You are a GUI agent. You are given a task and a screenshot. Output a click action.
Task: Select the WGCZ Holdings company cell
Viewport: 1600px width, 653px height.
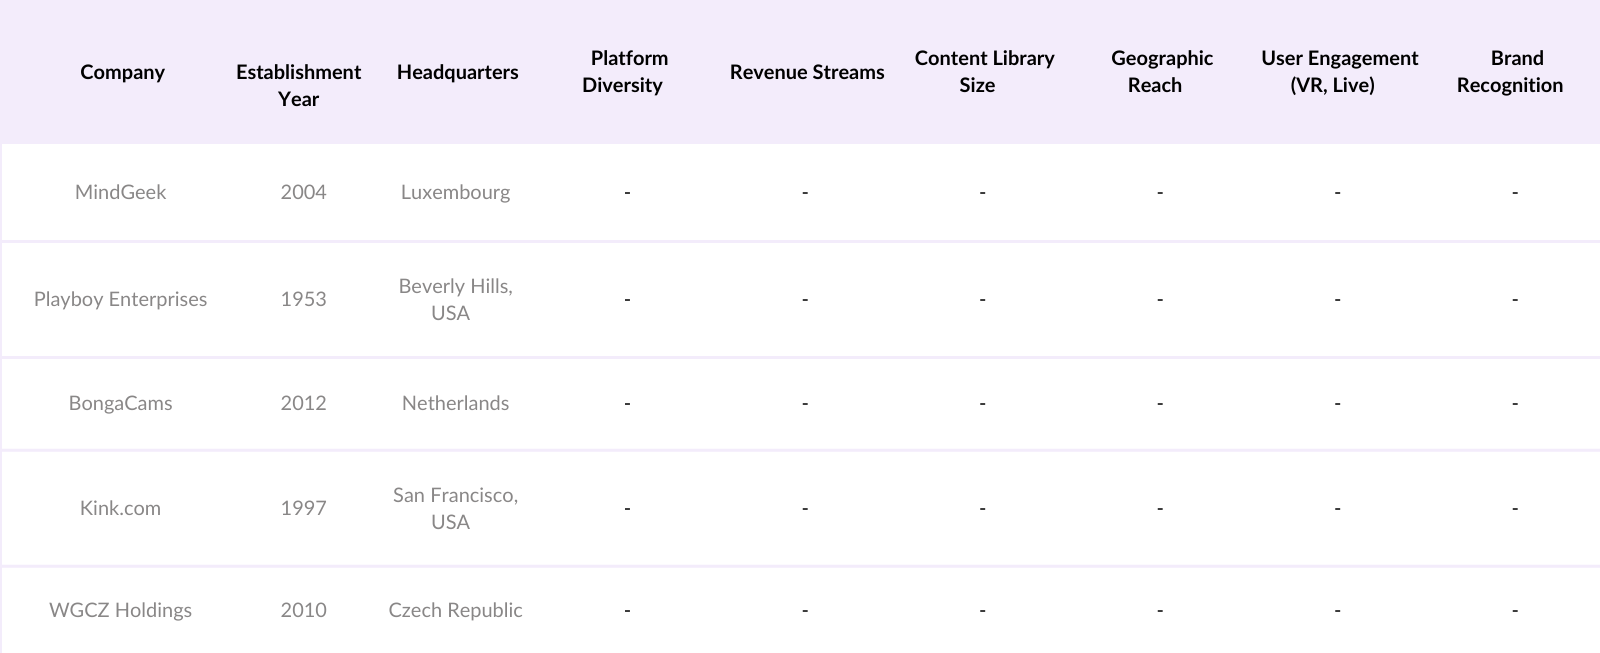coord(121,610)
